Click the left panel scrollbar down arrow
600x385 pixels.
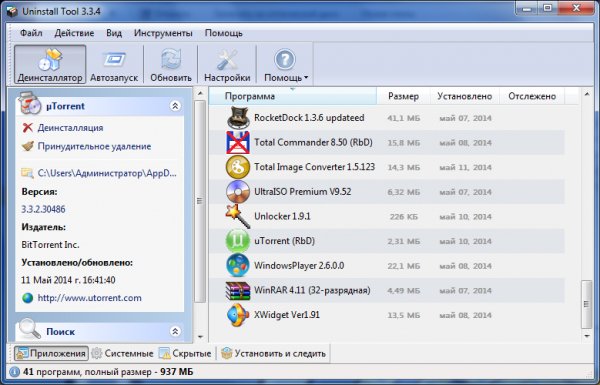point(200,337)
